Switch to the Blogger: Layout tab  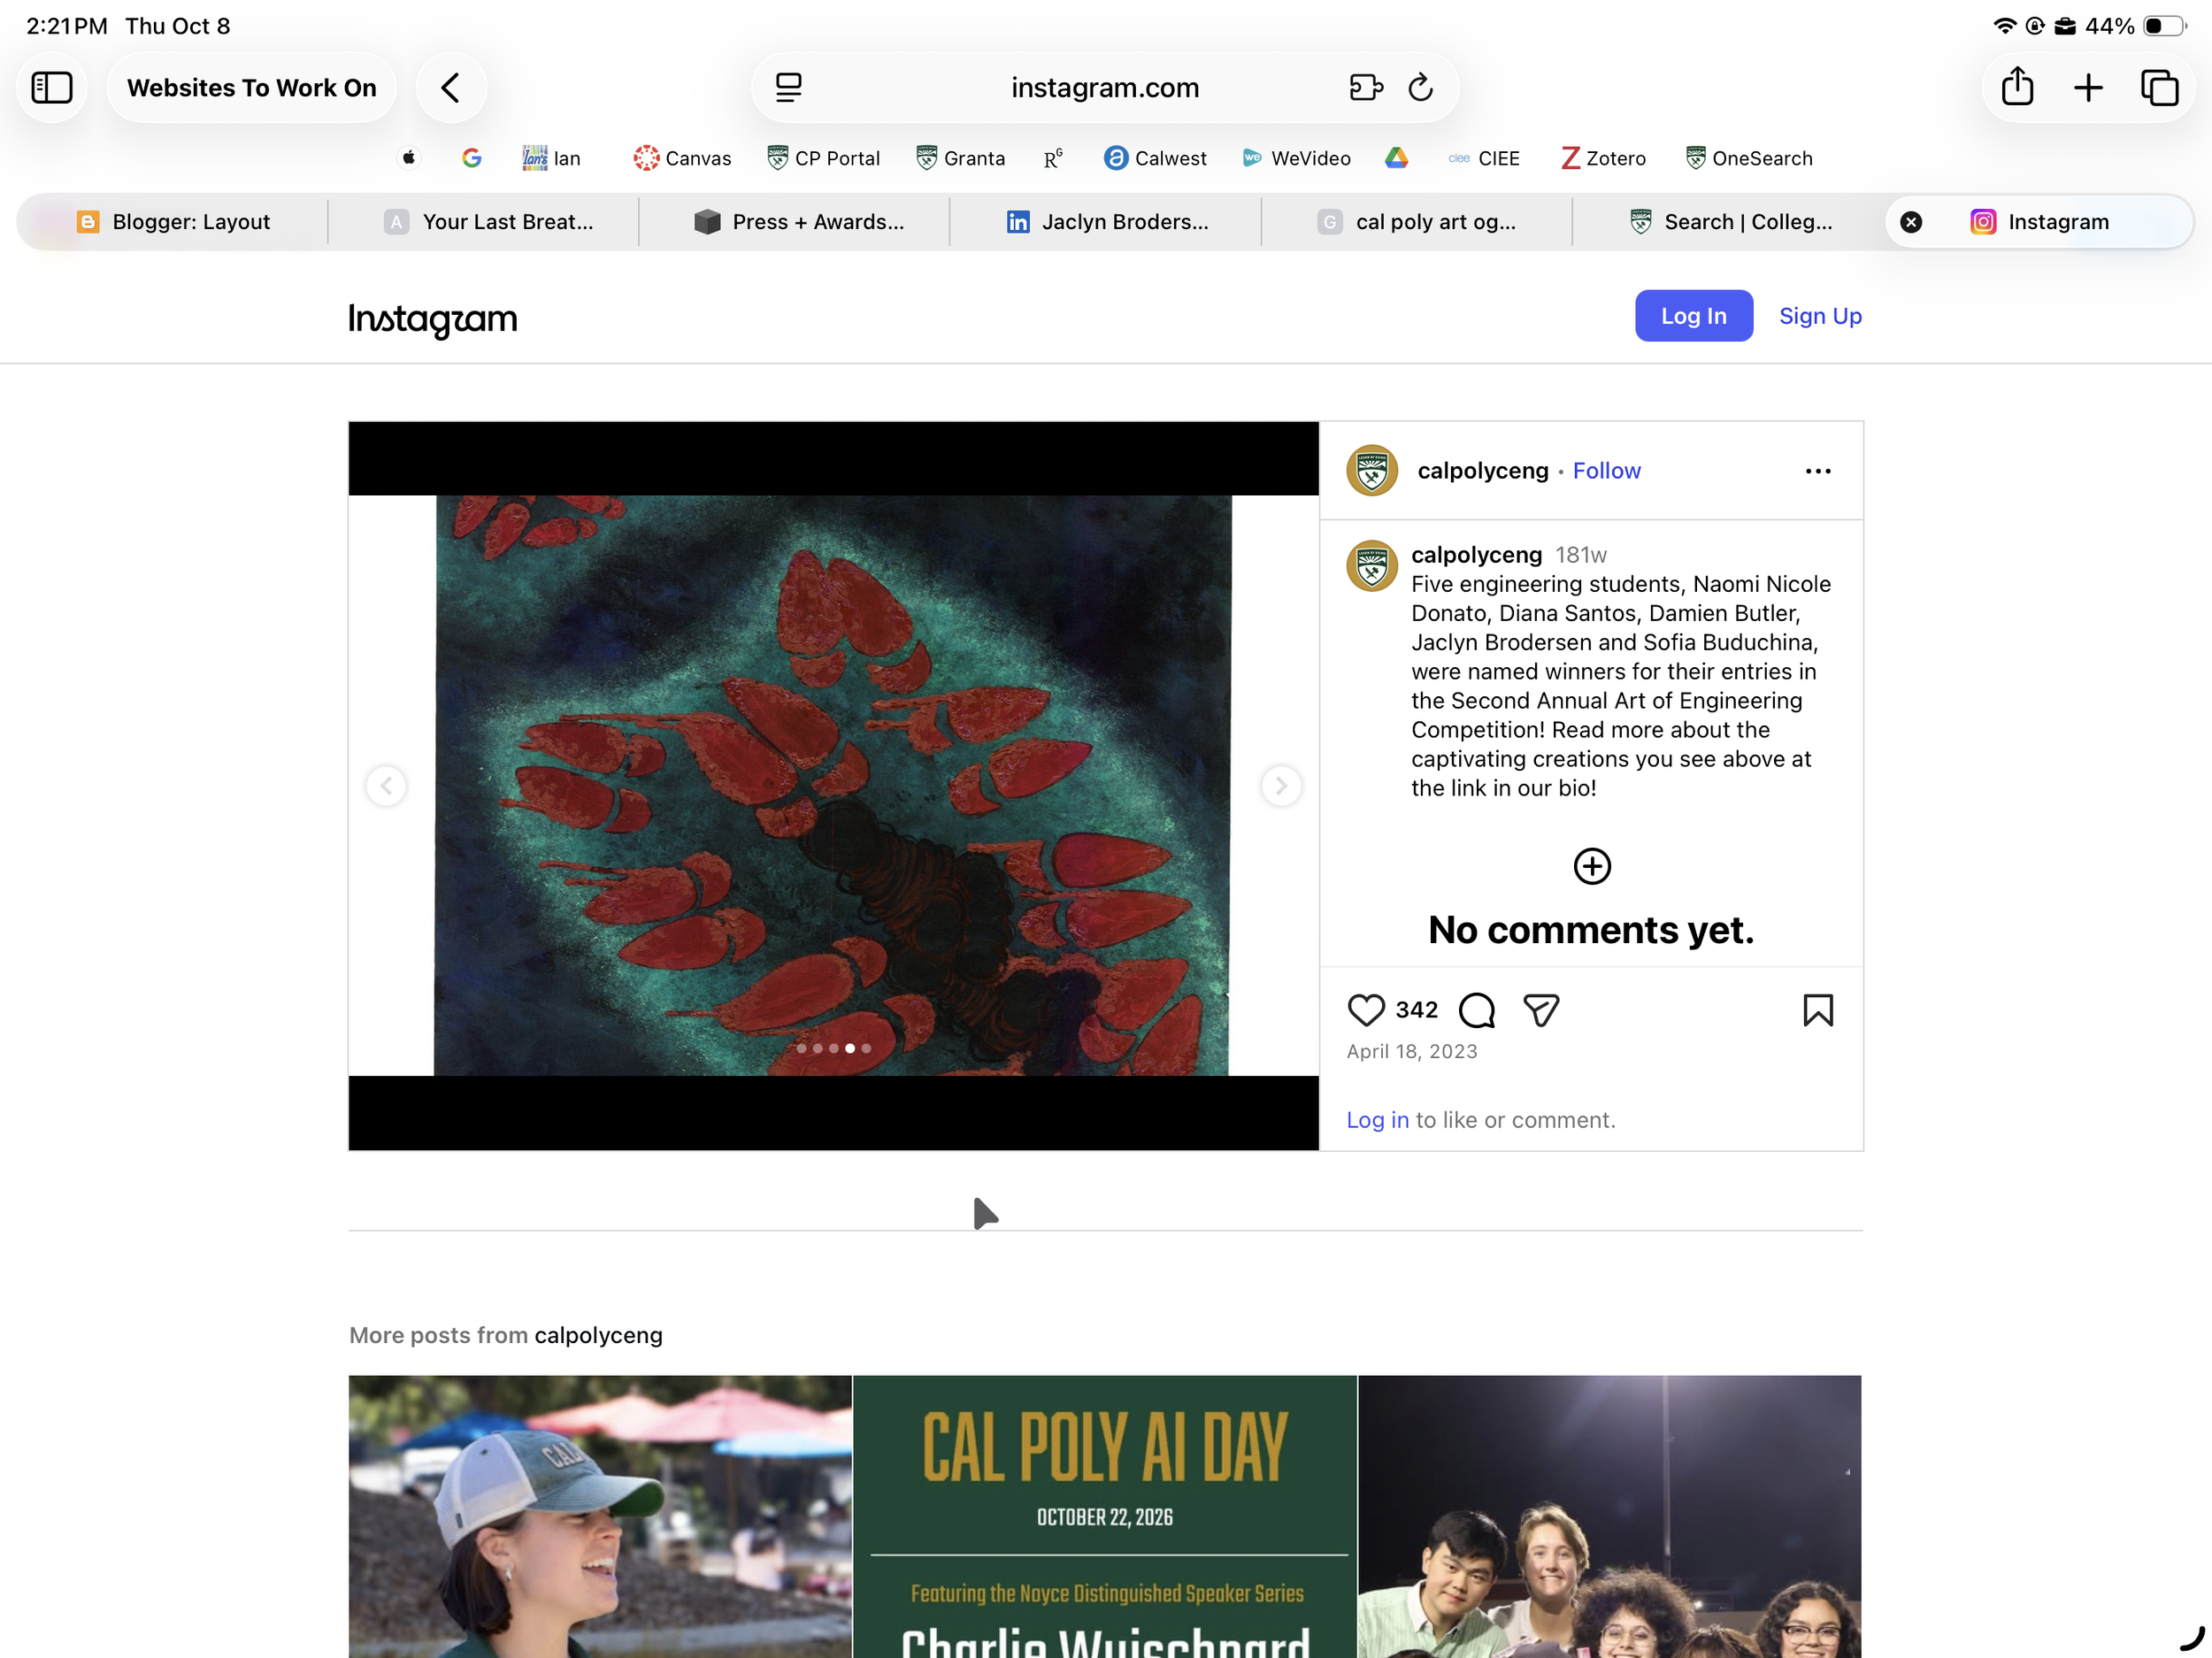point(173,222)
